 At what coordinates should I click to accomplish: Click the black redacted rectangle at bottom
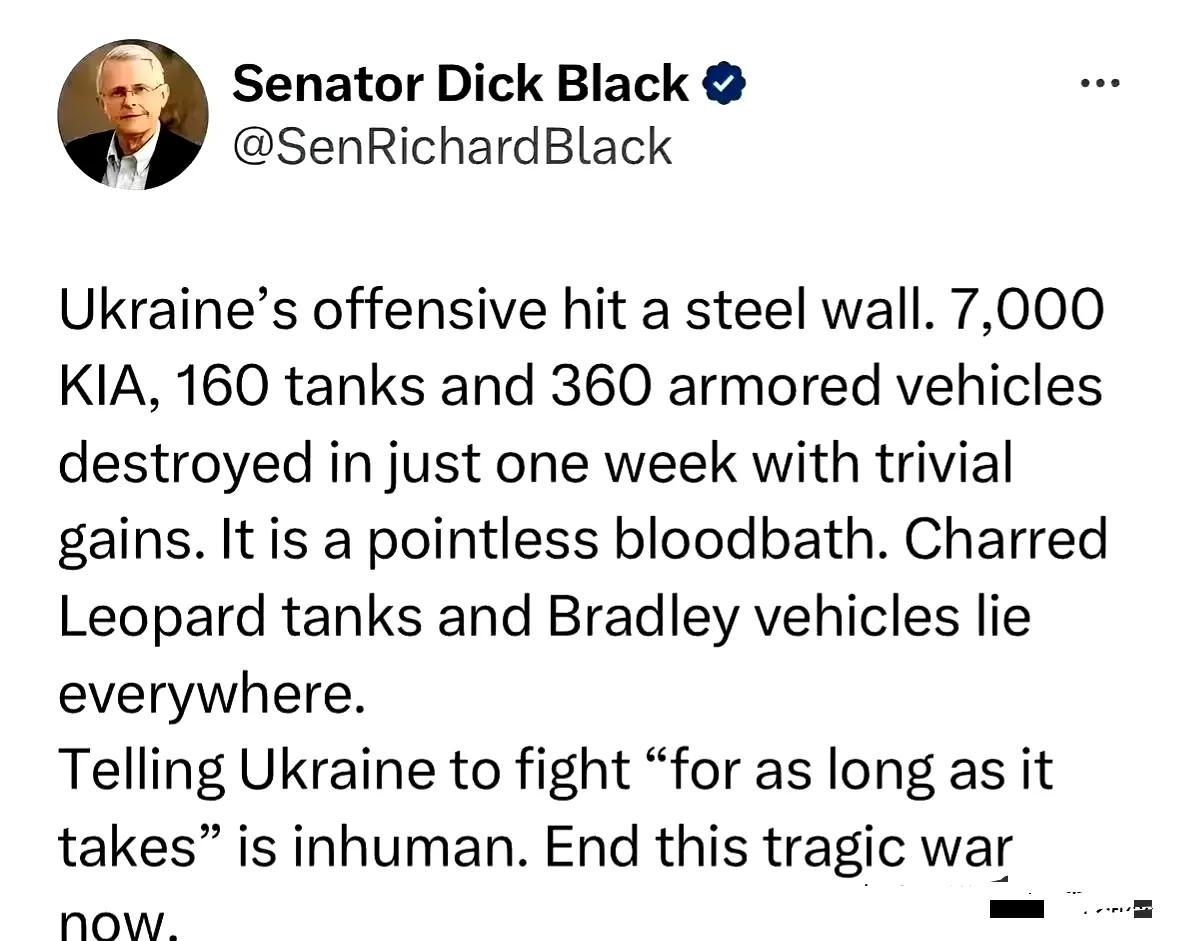1016,908
